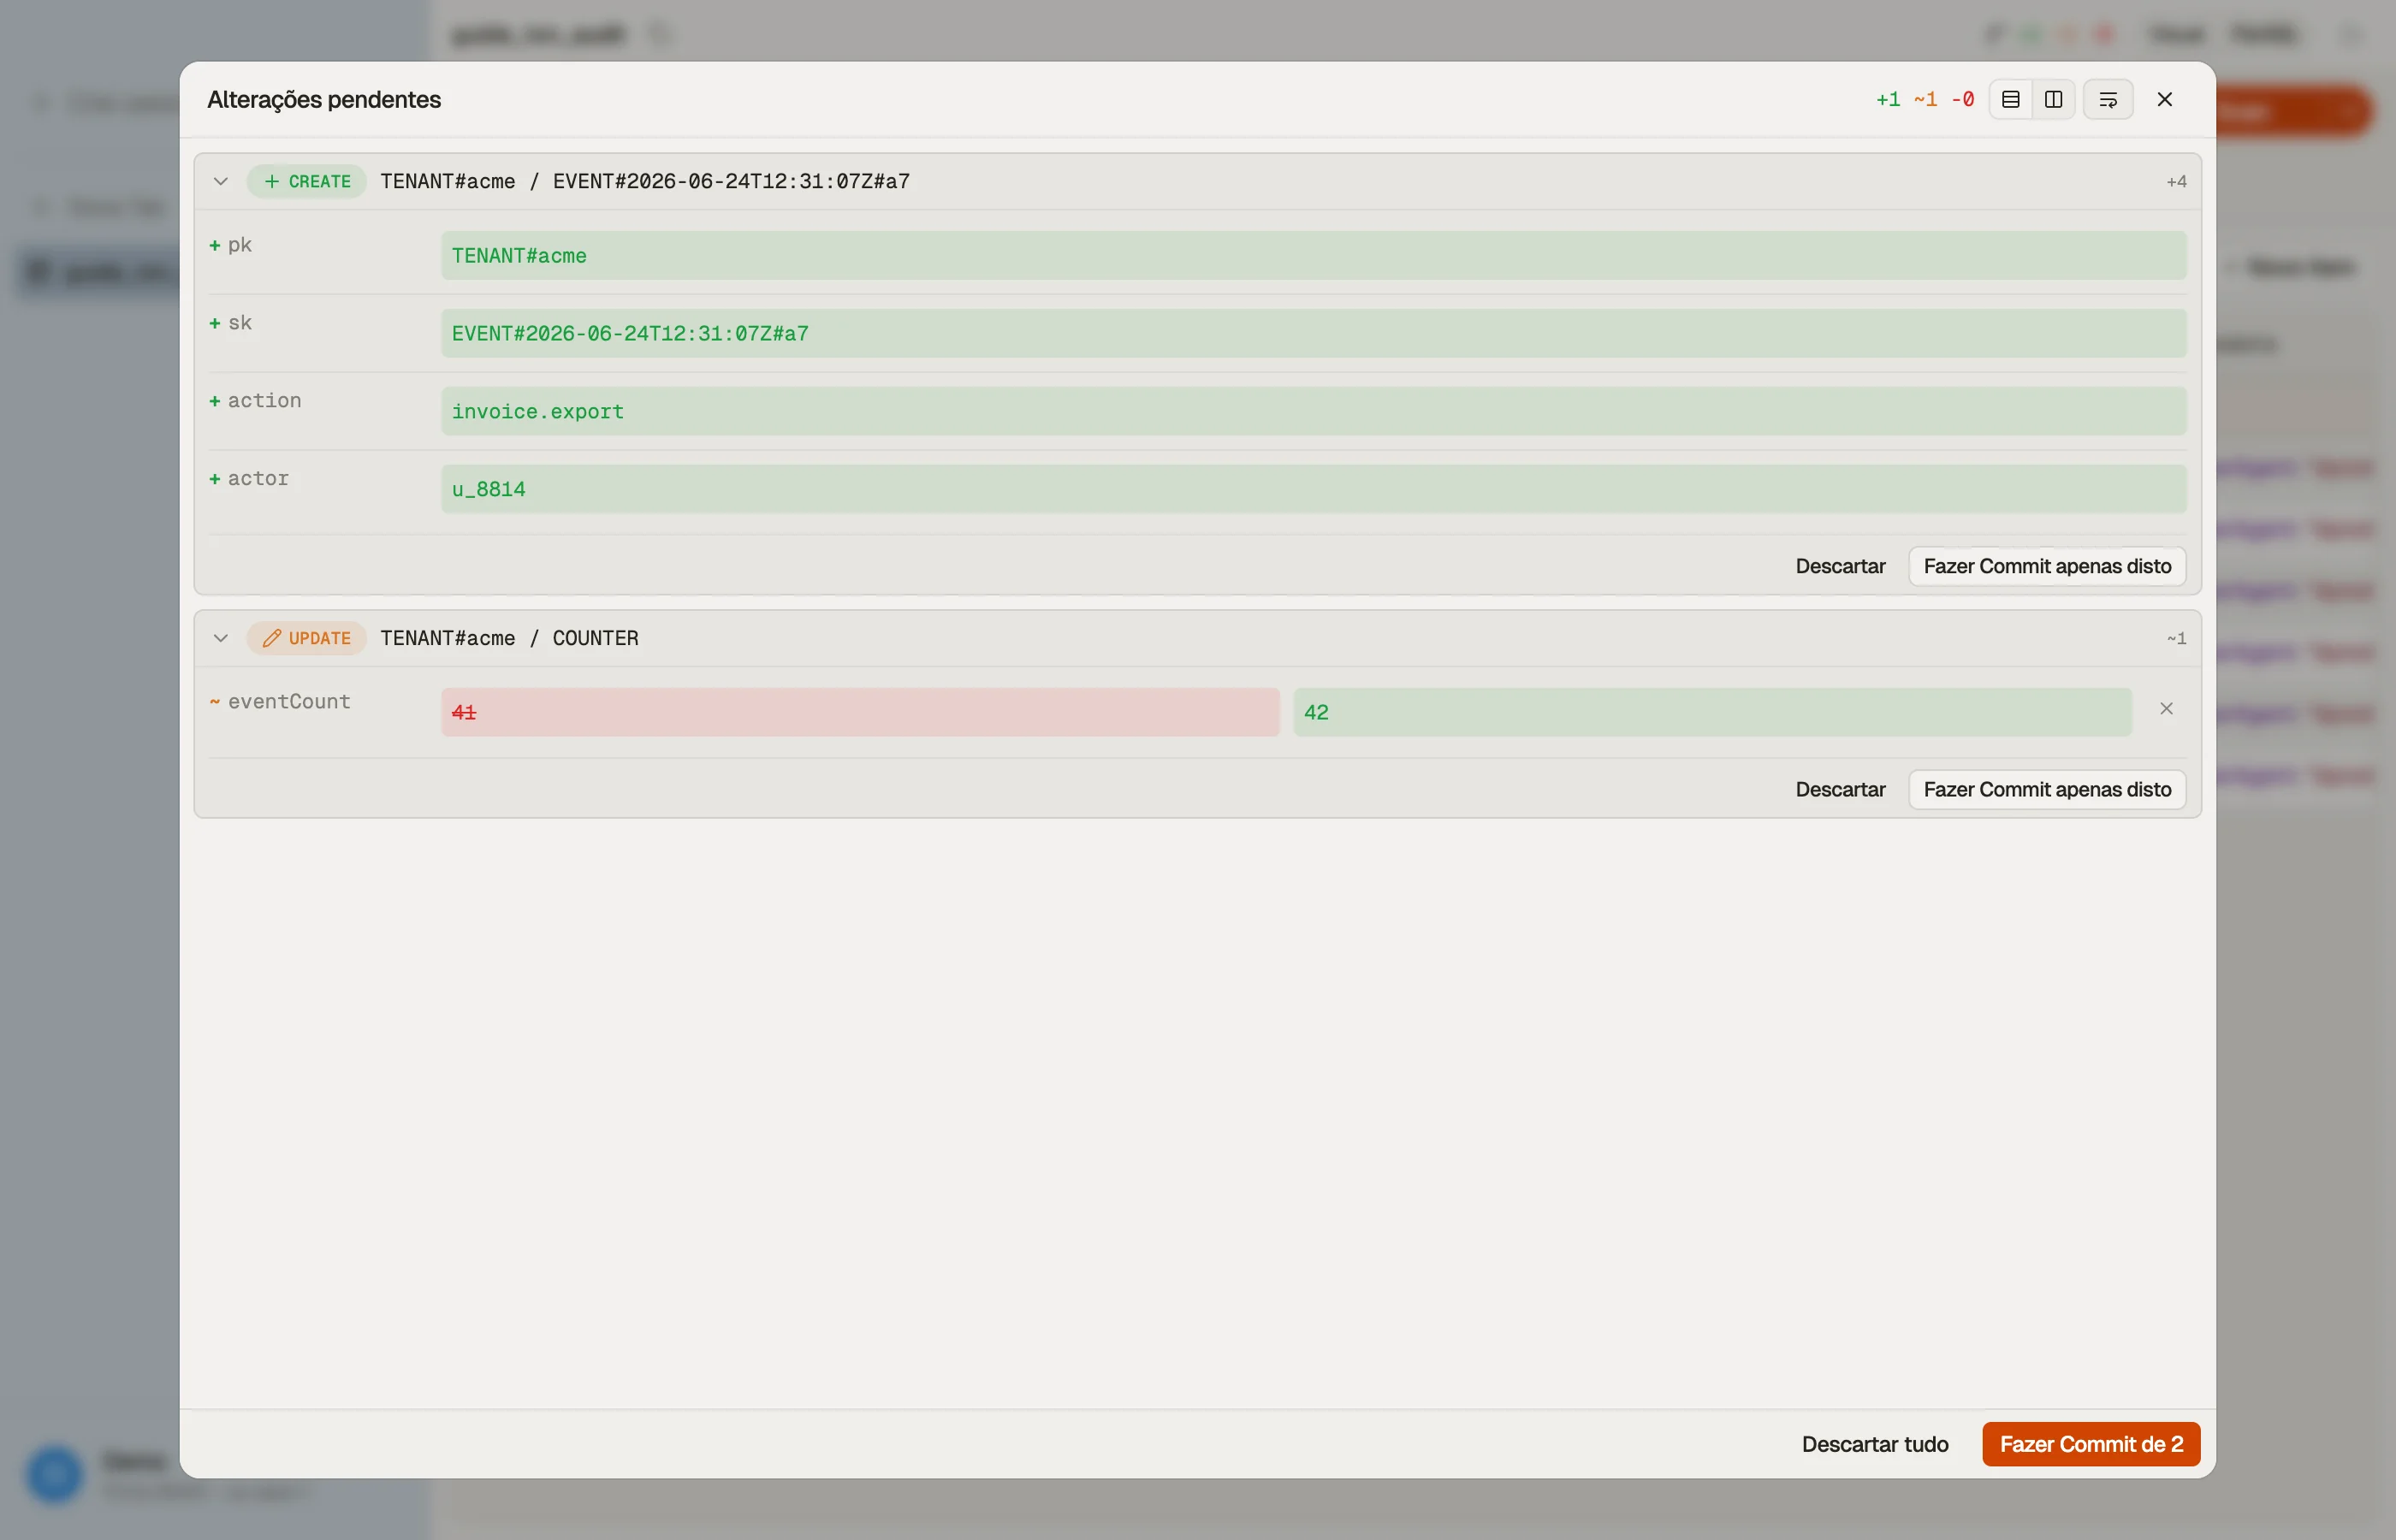Click the CREATE badge
Viewport: 2396px width, 1540px height.
pos(307,181)
